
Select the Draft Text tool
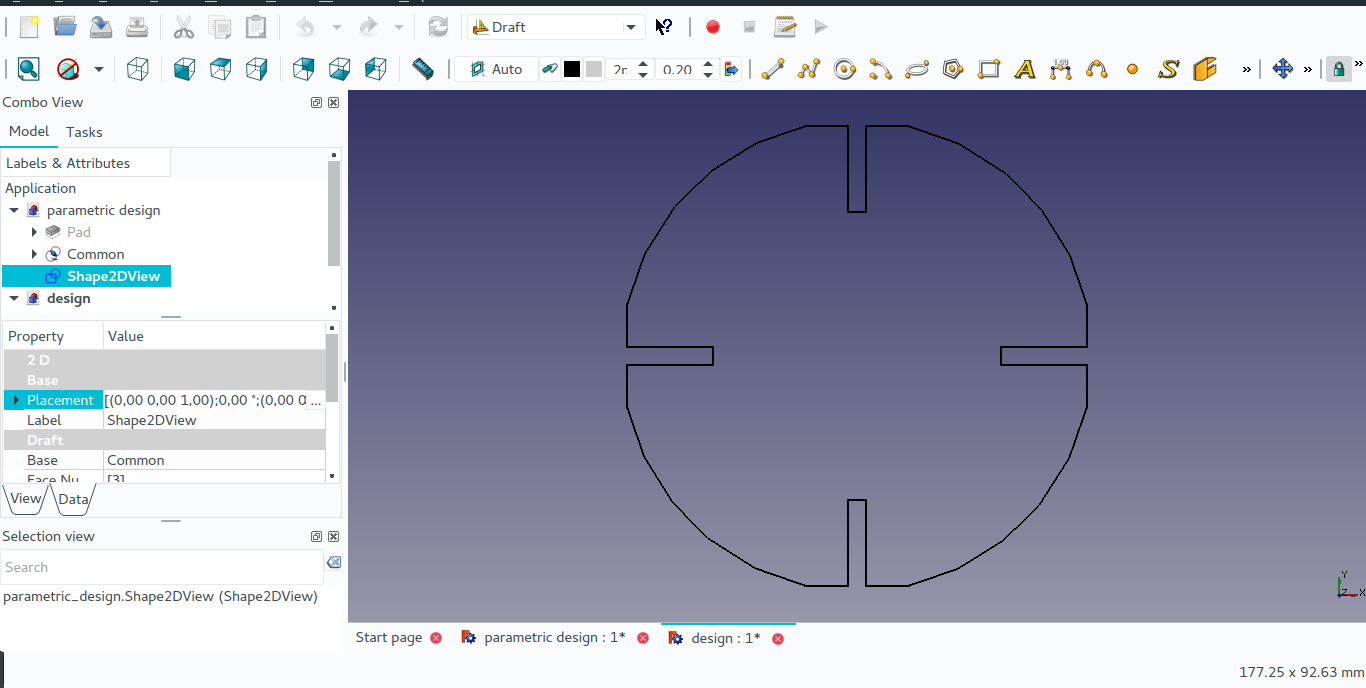(1025, 68)
